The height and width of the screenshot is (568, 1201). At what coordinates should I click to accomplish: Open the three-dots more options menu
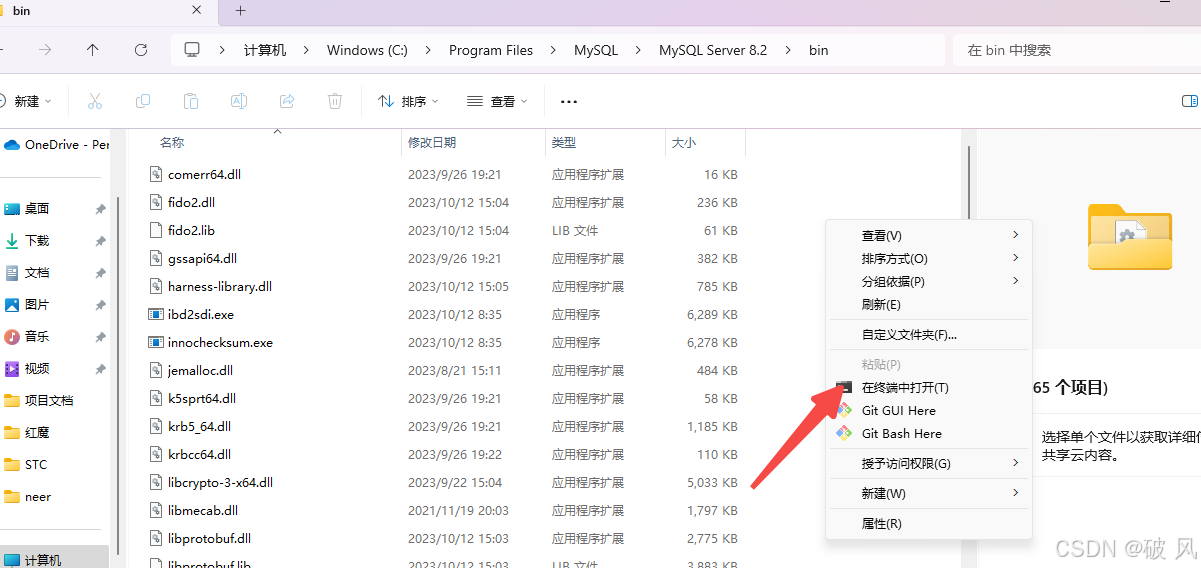(569, 101)
